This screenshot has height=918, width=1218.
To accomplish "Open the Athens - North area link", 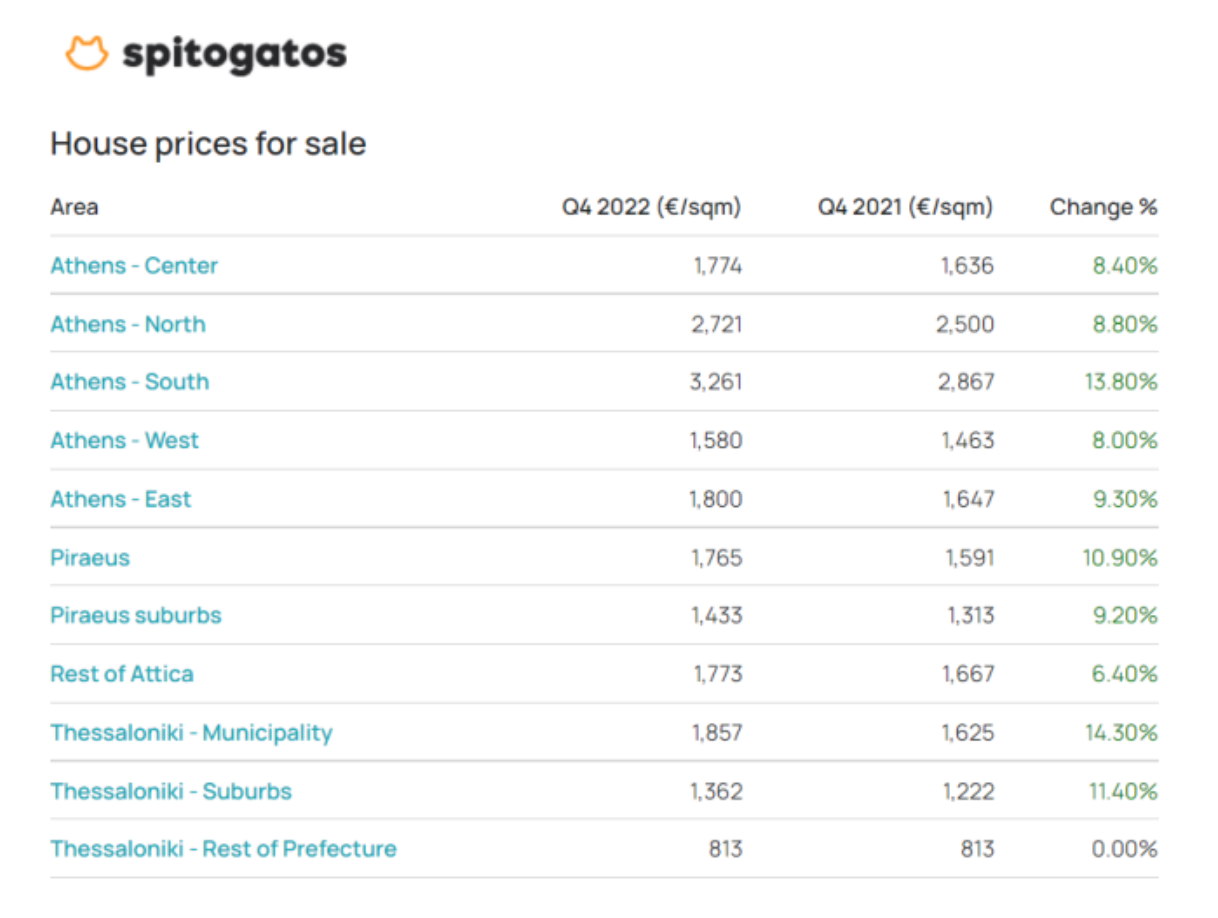I will point(128,324).
